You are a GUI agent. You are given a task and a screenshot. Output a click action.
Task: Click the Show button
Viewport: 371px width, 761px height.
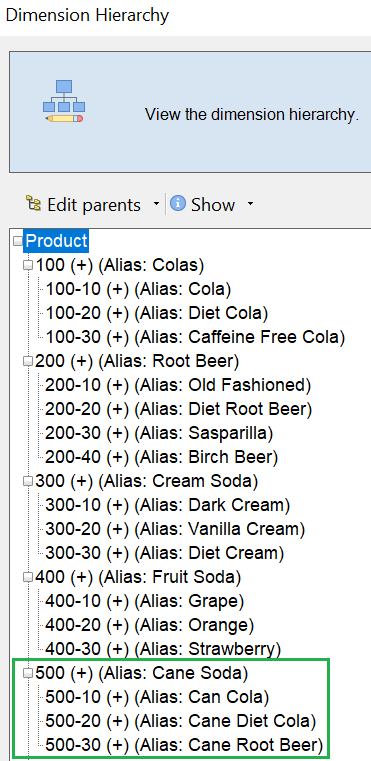213,204
